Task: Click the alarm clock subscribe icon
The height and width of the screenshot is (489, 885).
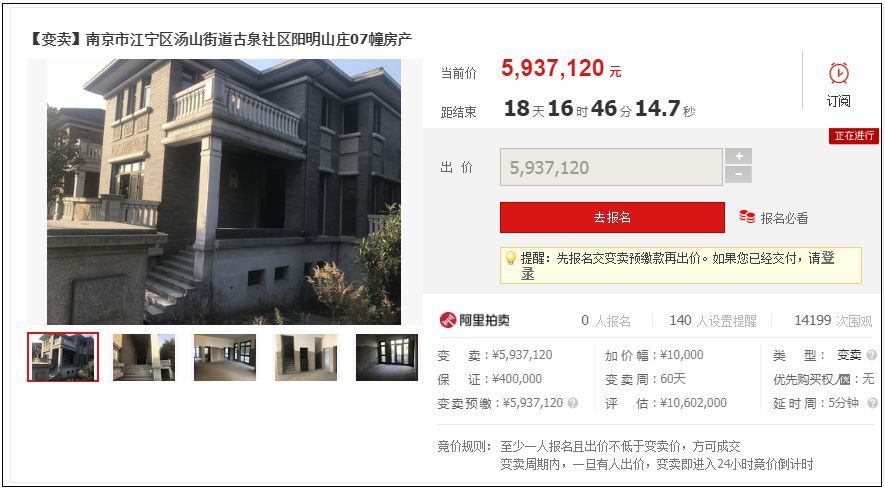Action: 838,73
